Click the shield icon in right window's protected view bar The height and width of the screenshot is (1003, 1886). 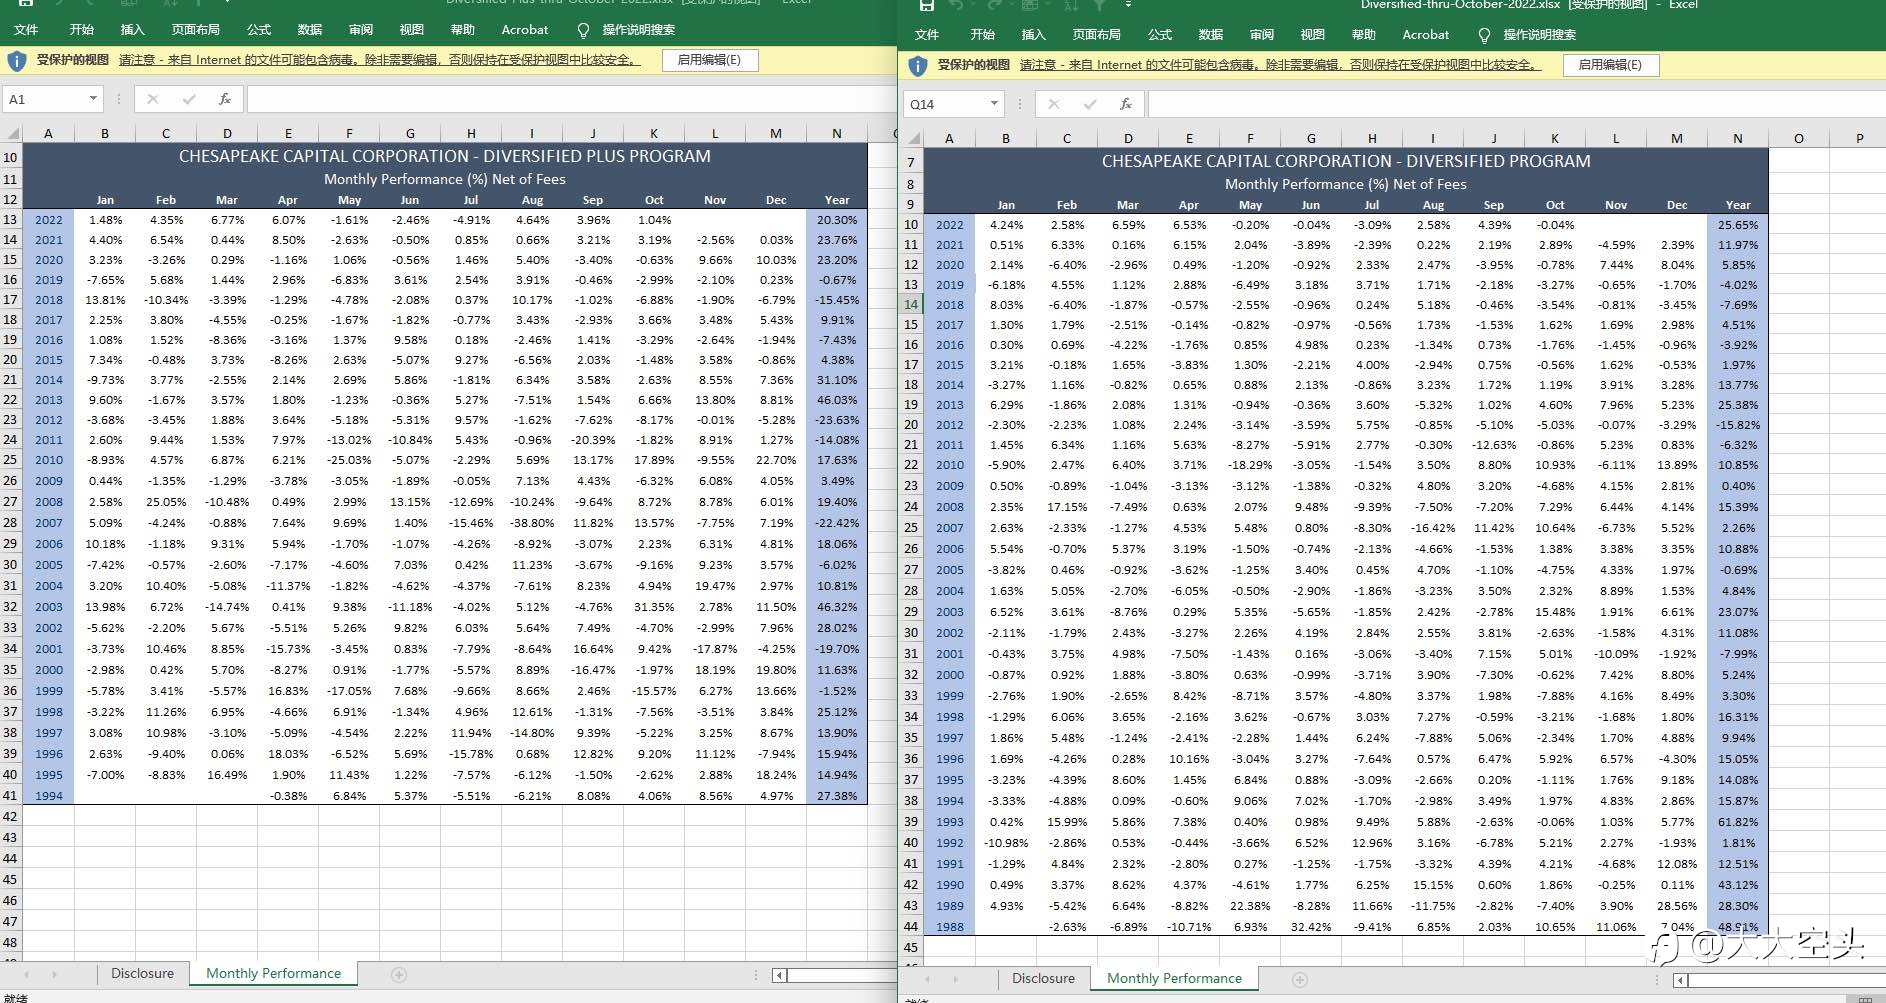point(918,66)
